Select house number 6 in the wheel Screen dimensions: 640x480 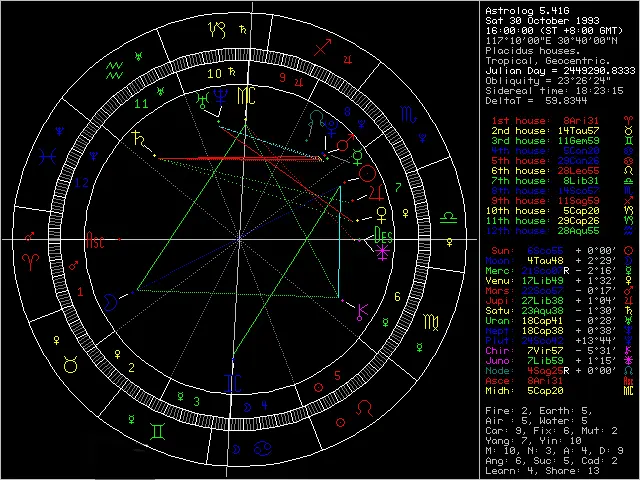coord(398,297)
